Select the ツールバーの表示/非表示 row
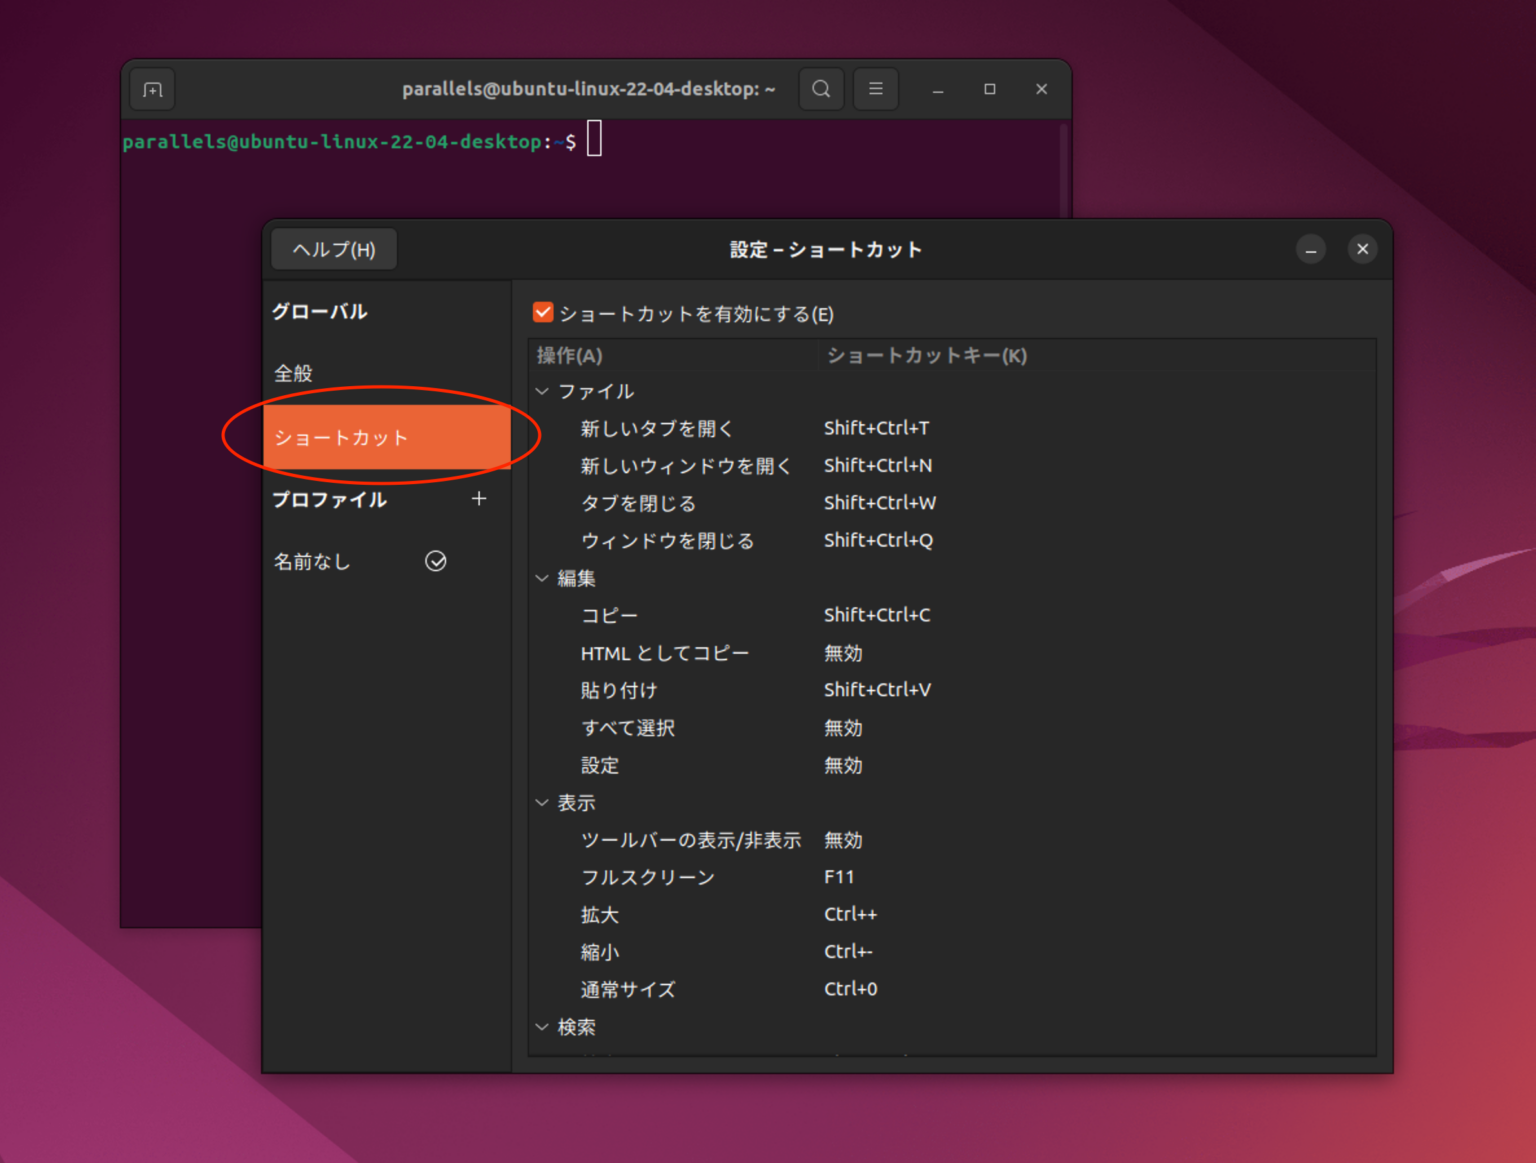Screen dimensions: 1536x1163 click(x=952, y=840)
